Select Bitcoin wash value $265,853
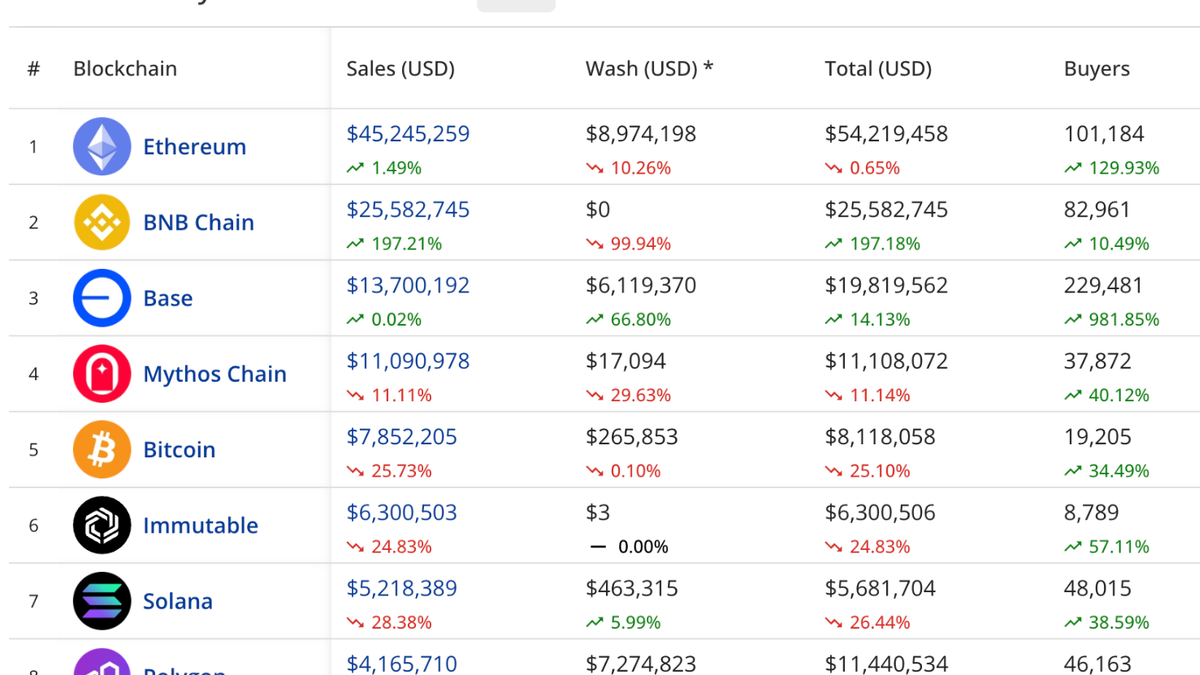1200x675 pixels. pos(632,437)
